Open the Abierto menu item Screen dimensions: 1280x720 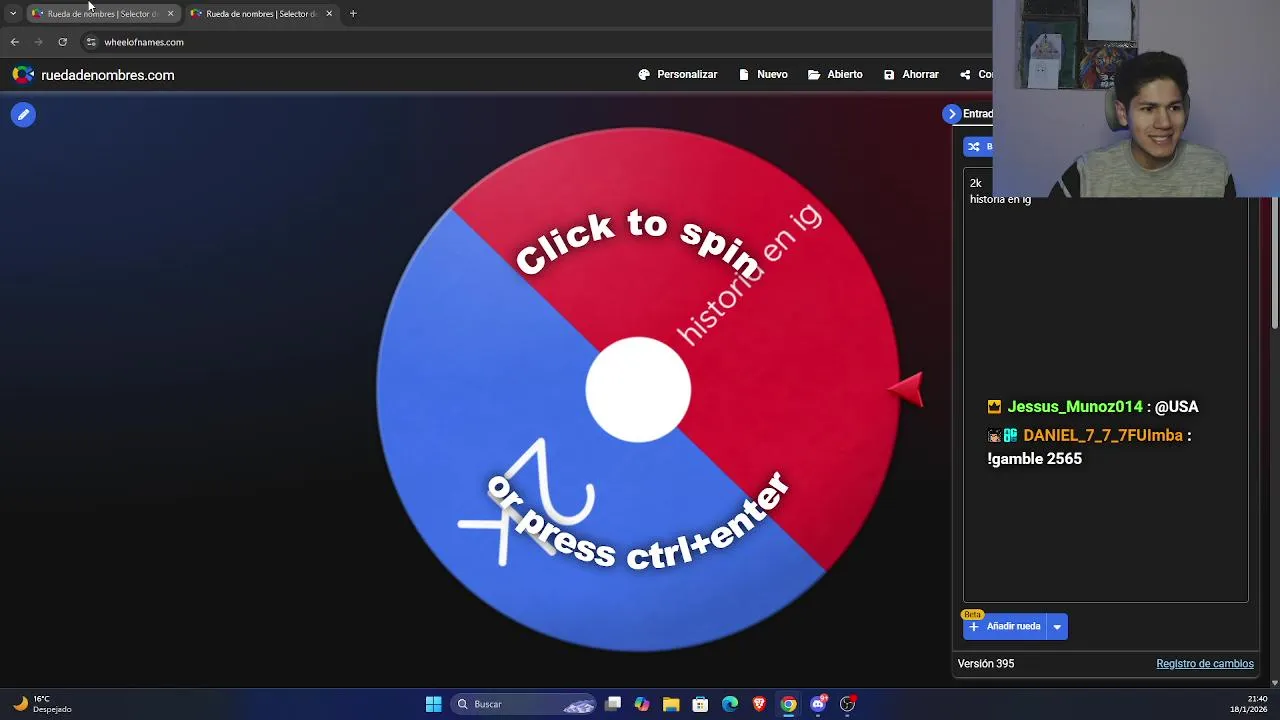pyautogui.click(x=835, y=75)
